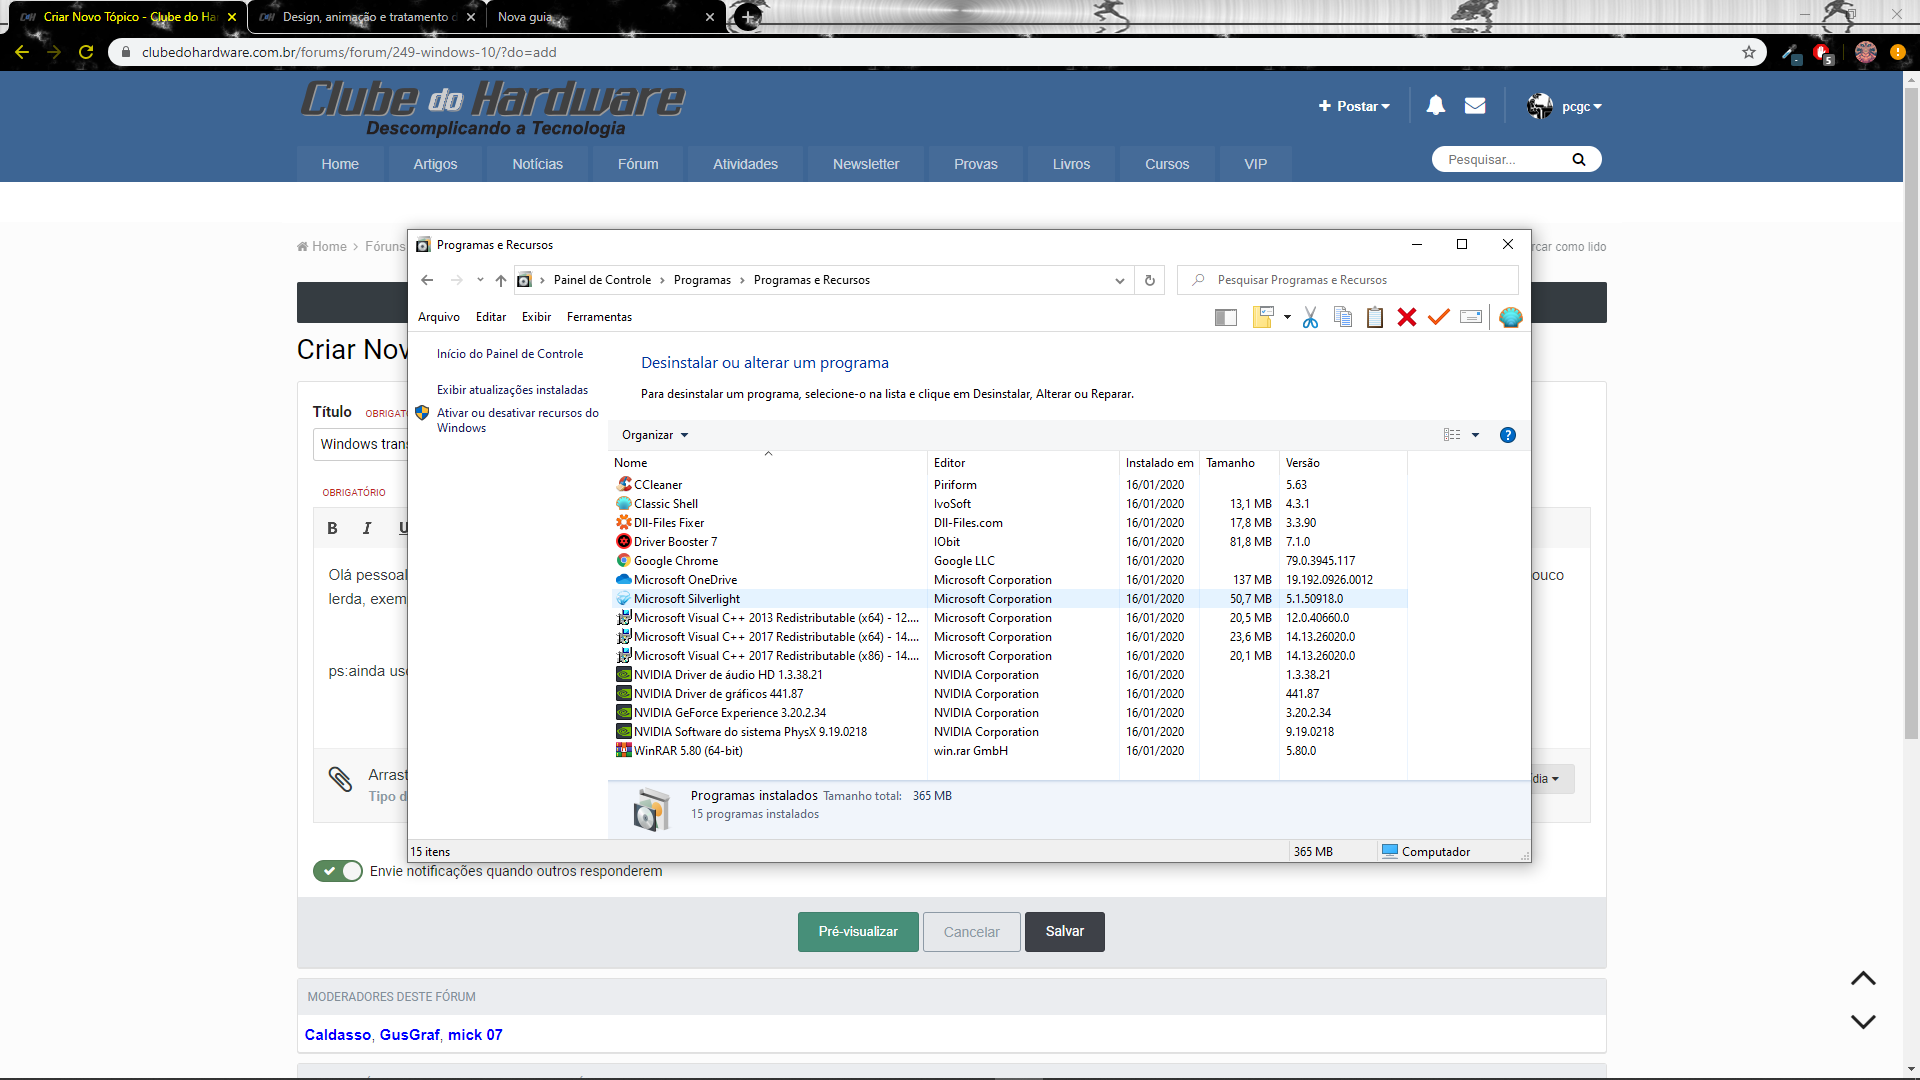Image resolution: width=1920 pixels, height=1080 pixels.
Task: Open view options dropdown arrow
Action: click(1475, 435)
